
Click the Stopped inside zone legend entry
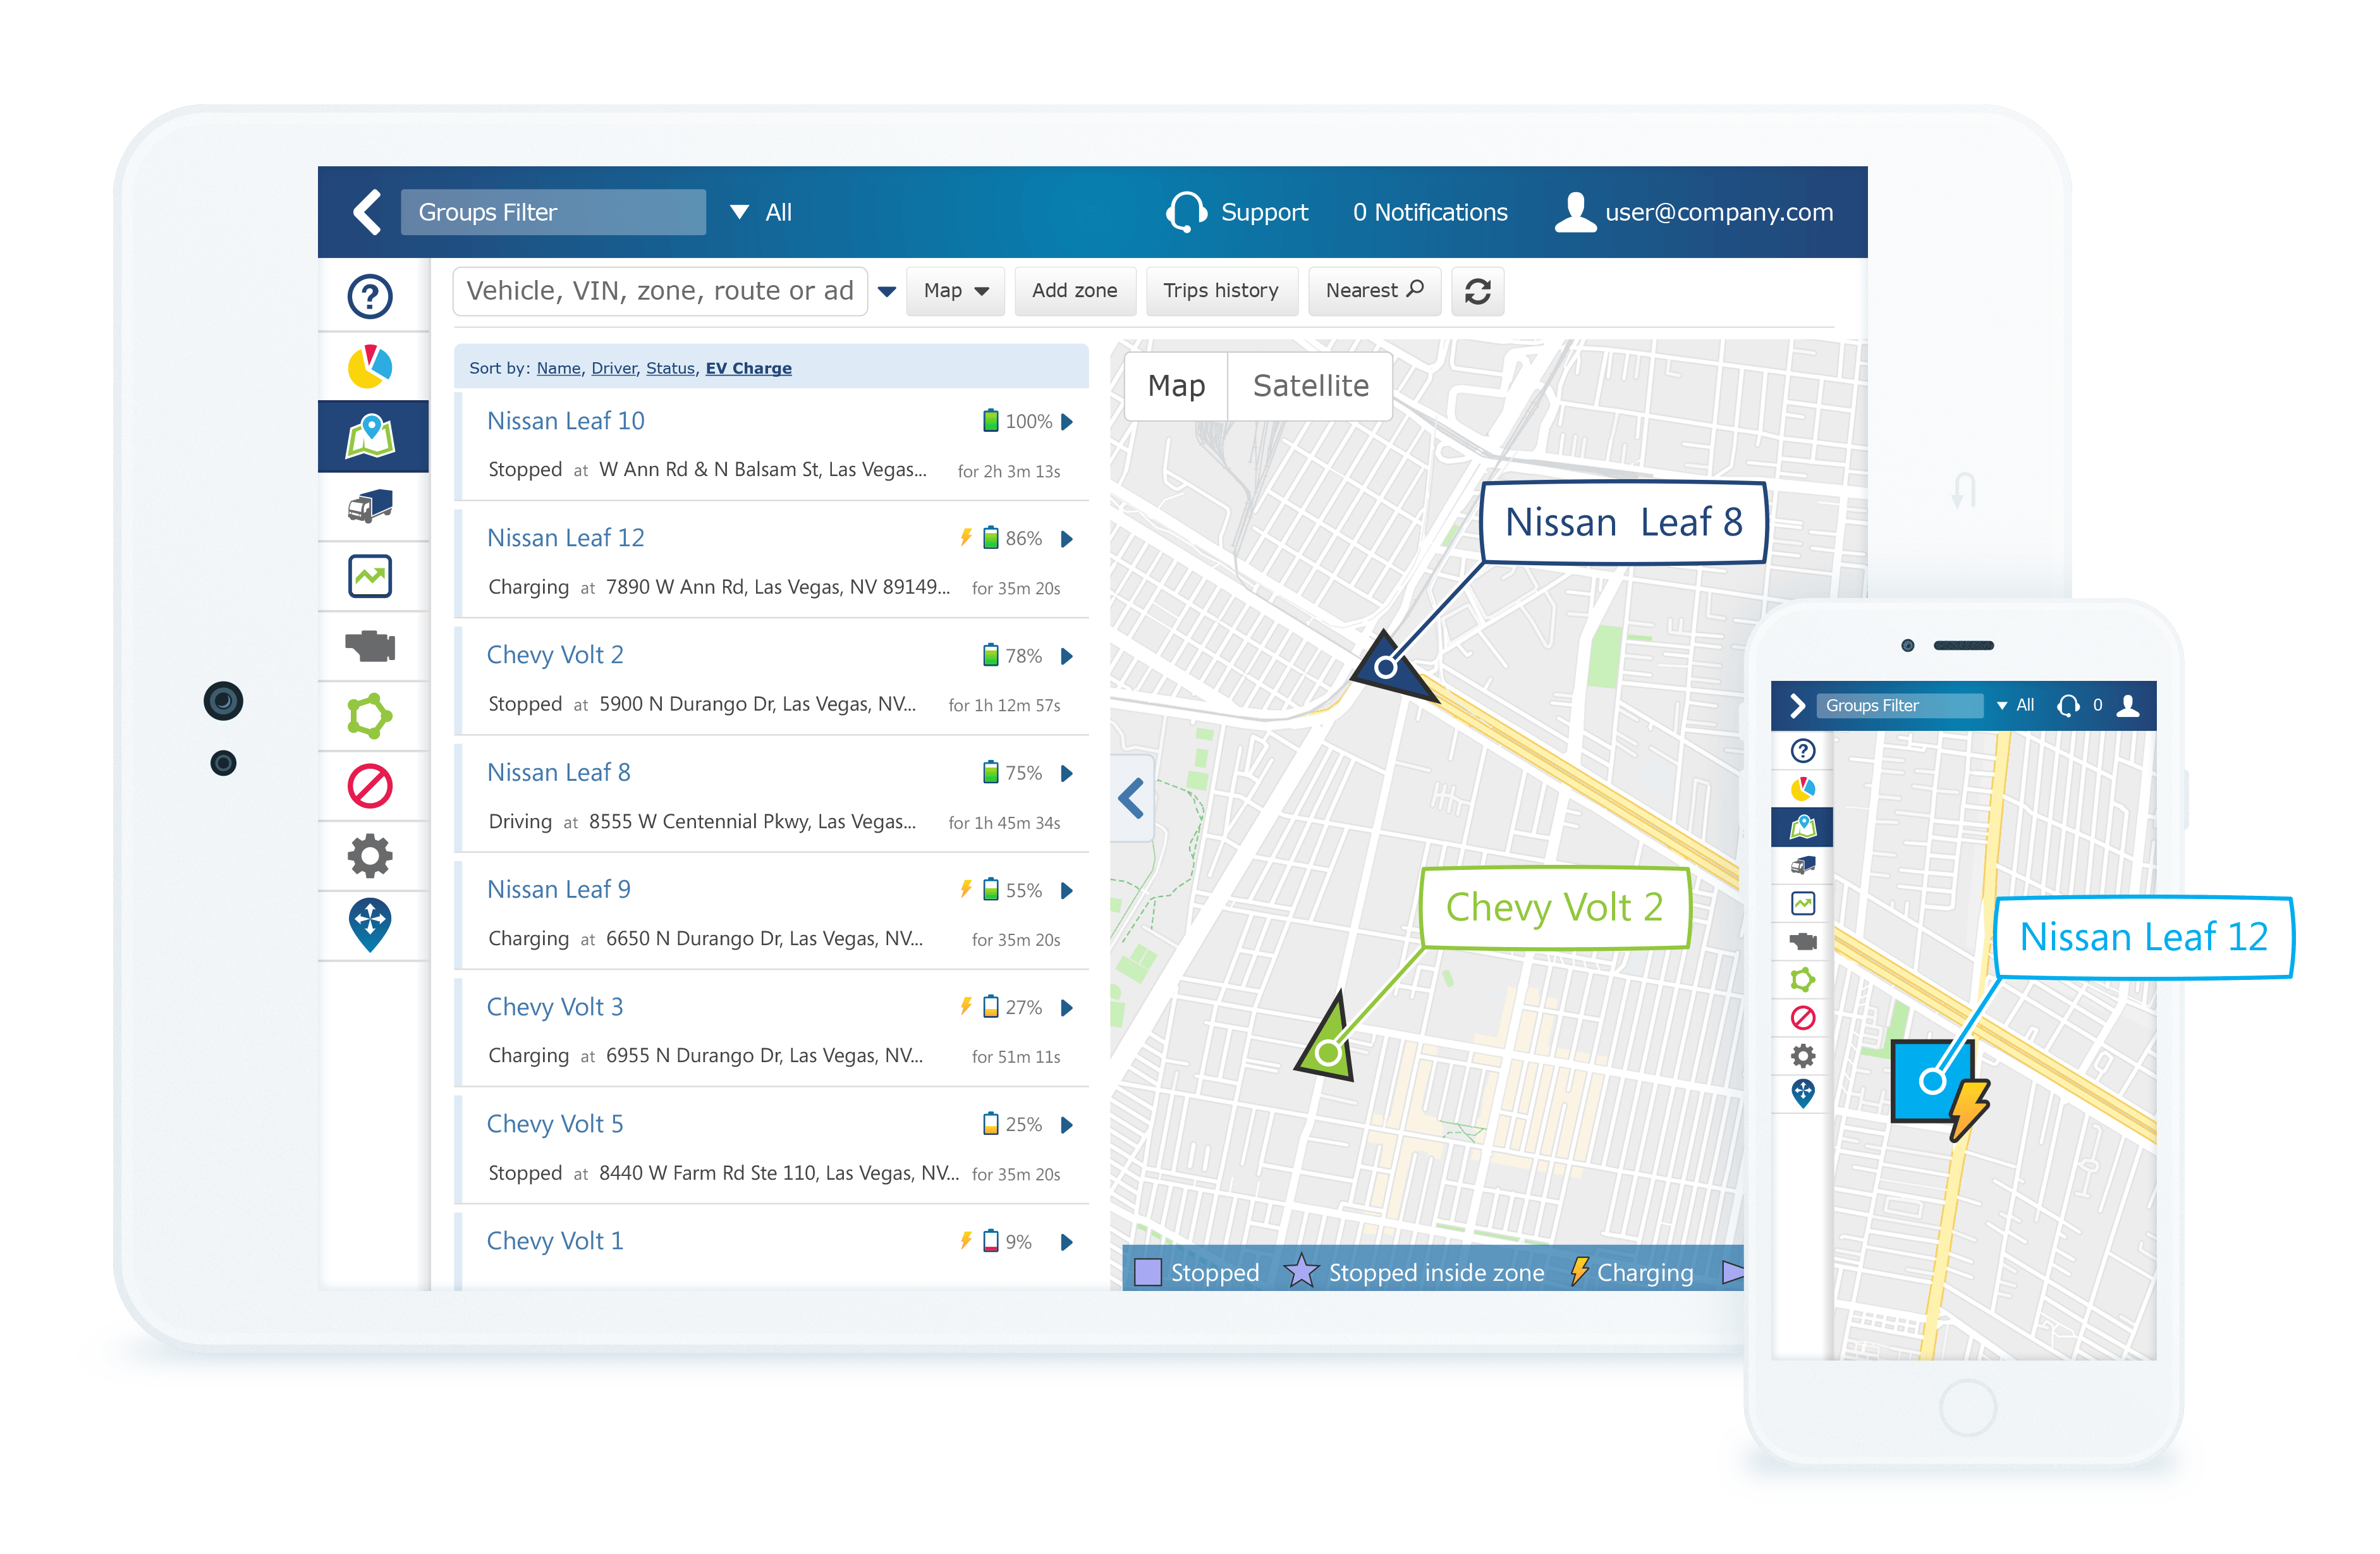1415,1272
